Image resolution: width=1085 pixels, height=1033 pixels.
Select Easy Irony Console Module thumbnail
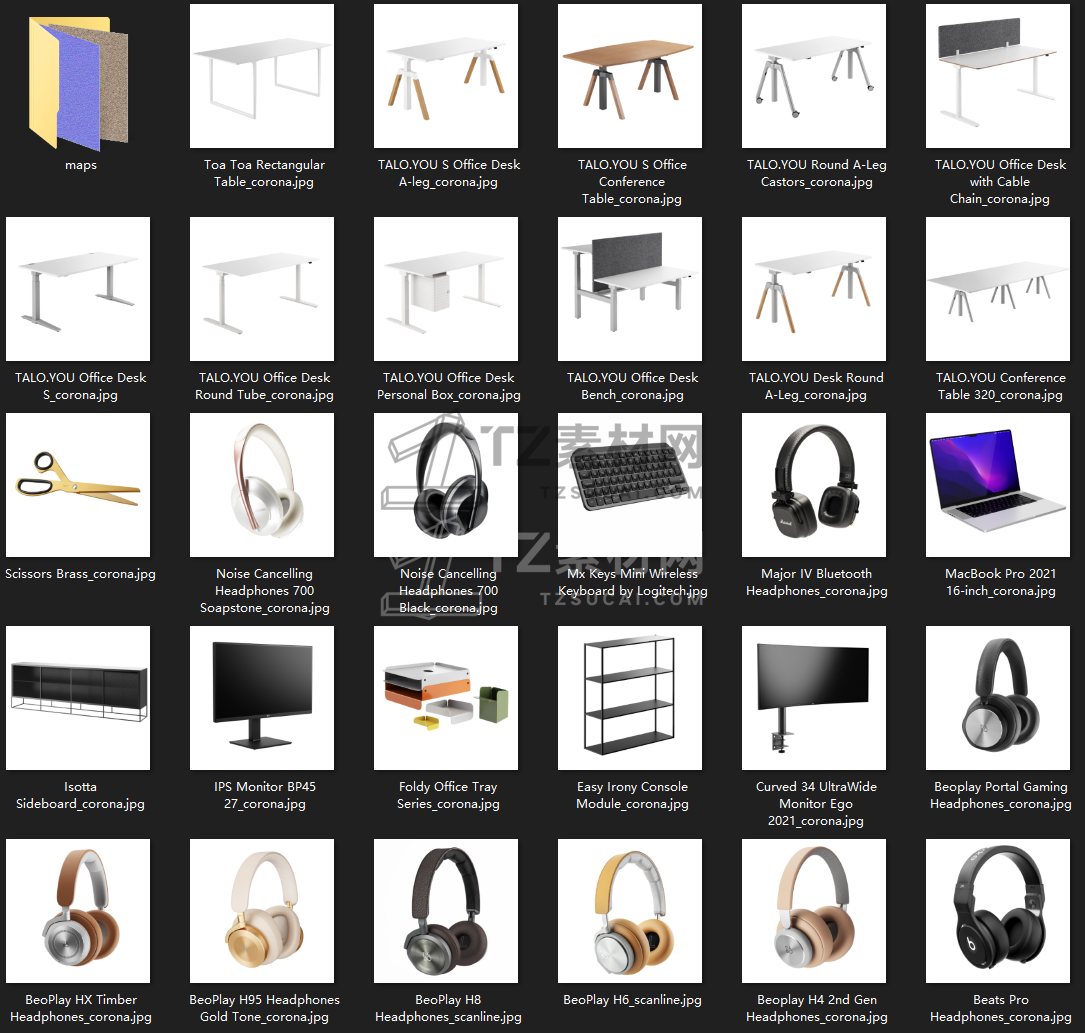pos(630,698)
